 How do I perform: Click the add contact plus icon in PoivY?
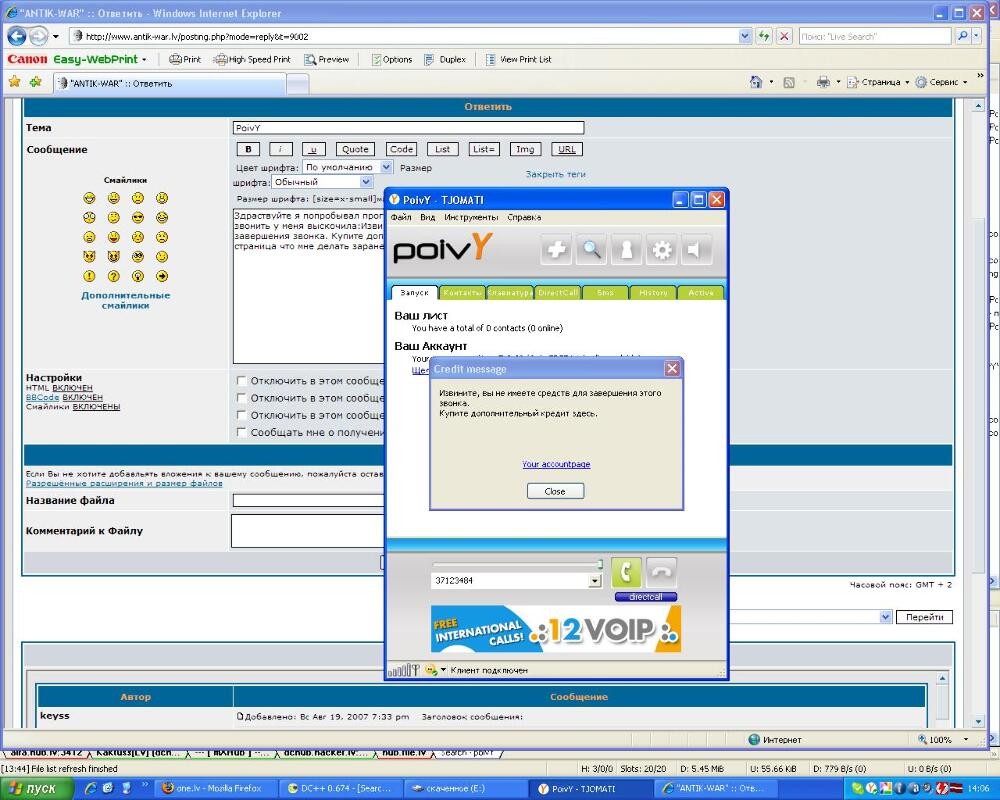pyautogui.click(x=556, y=250)
